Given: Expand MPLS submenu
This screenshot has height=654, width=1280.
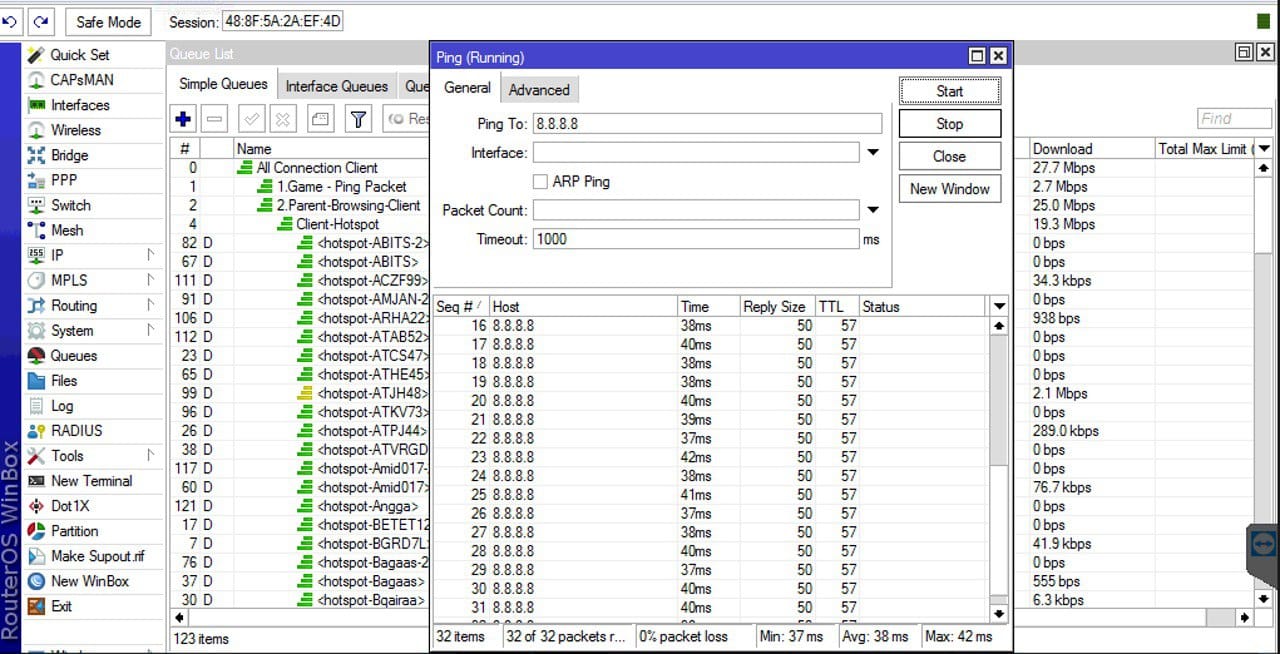Looking at the screenshot, I should click(x=151, y=280).
